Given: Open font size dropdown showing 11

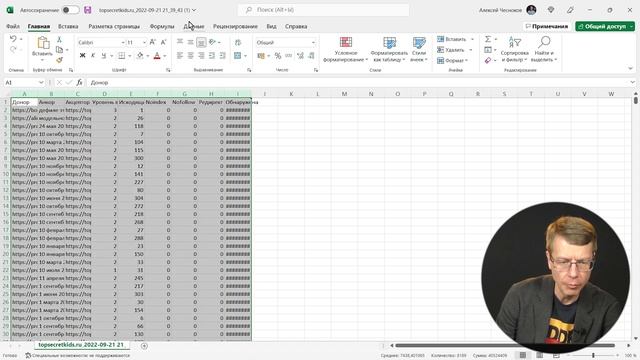Looking at the screenshot, I should coord(144,42).
